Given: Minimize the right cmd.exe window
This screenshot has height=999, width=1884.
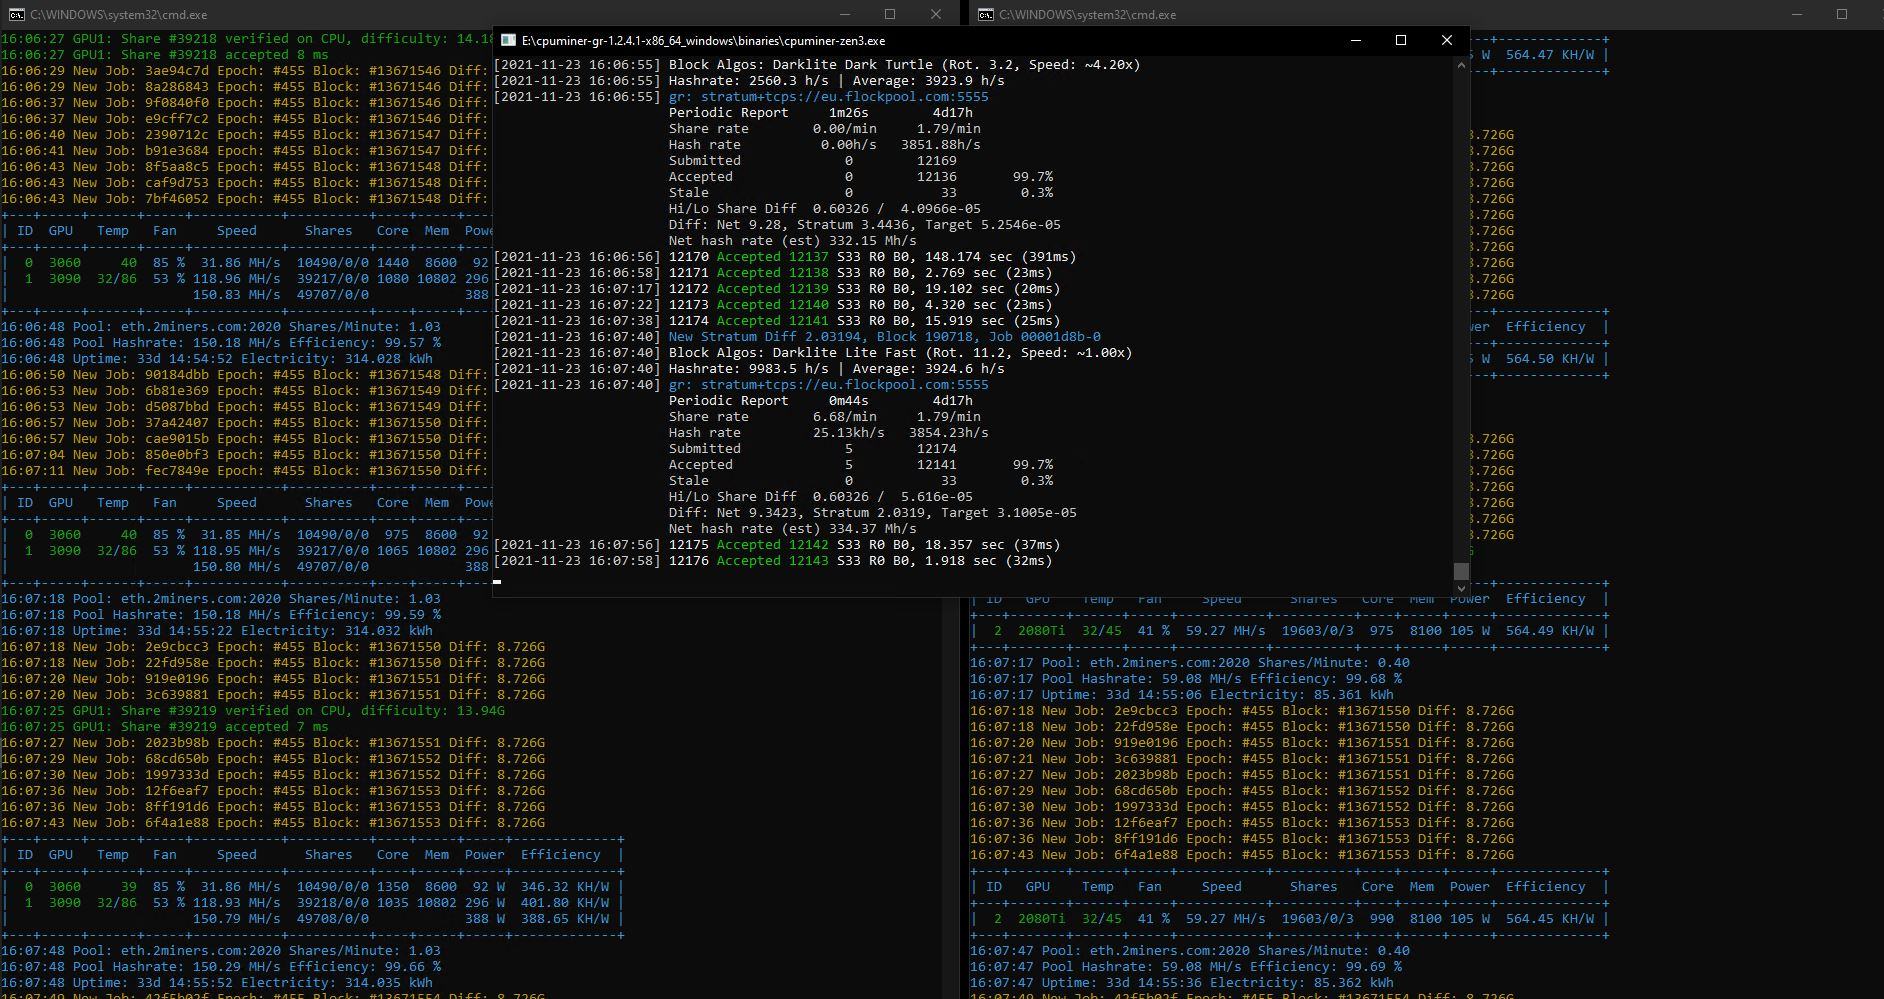Looking at the screenshot, I should pos(1796,15).
